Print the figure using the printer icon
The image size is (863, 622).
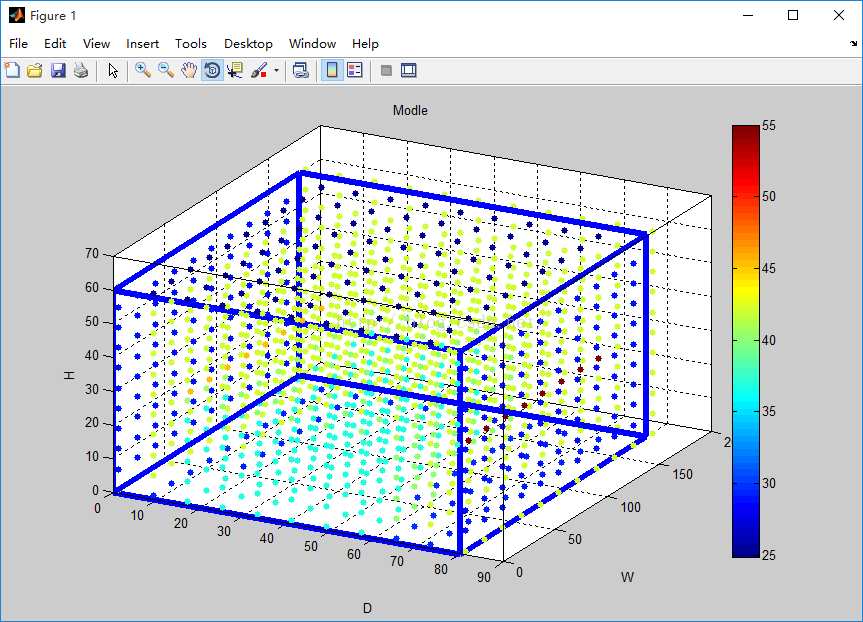click(80, 70)
